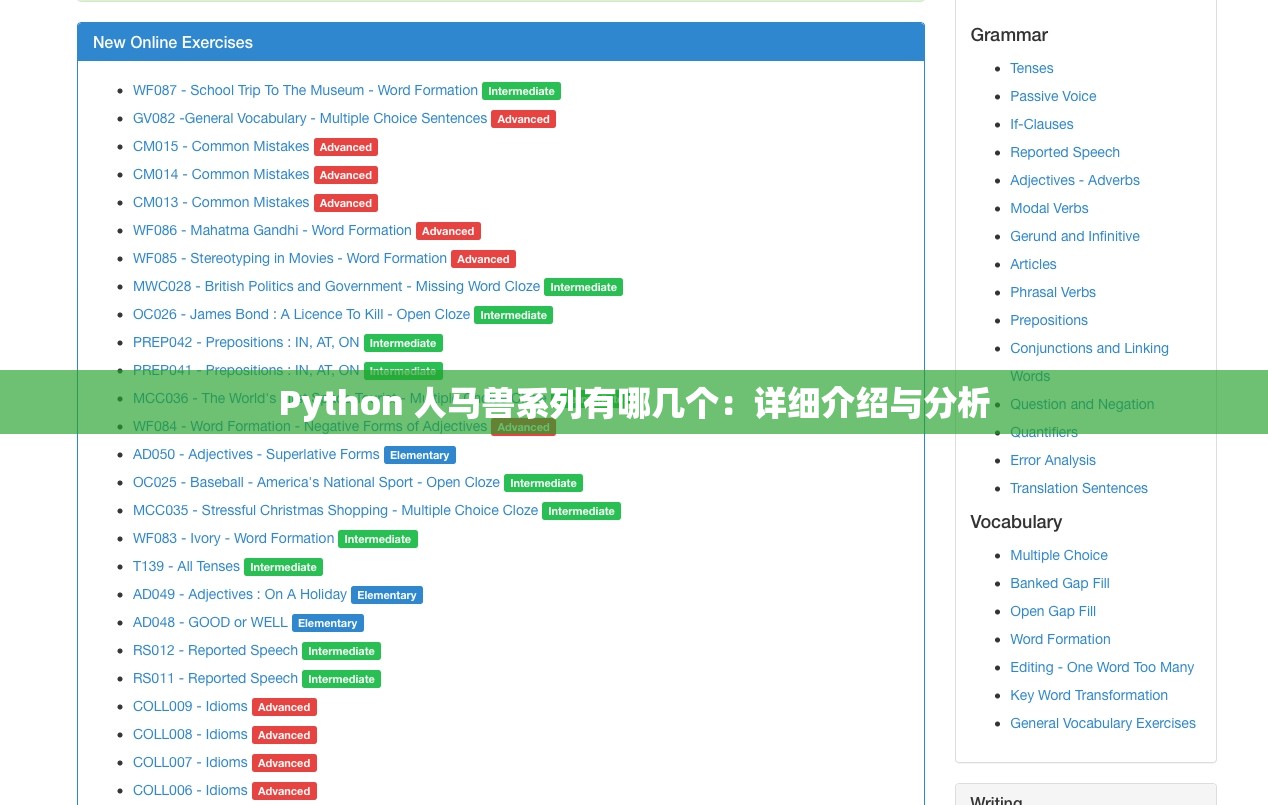Open T139 All Tenses exercise

186,566
